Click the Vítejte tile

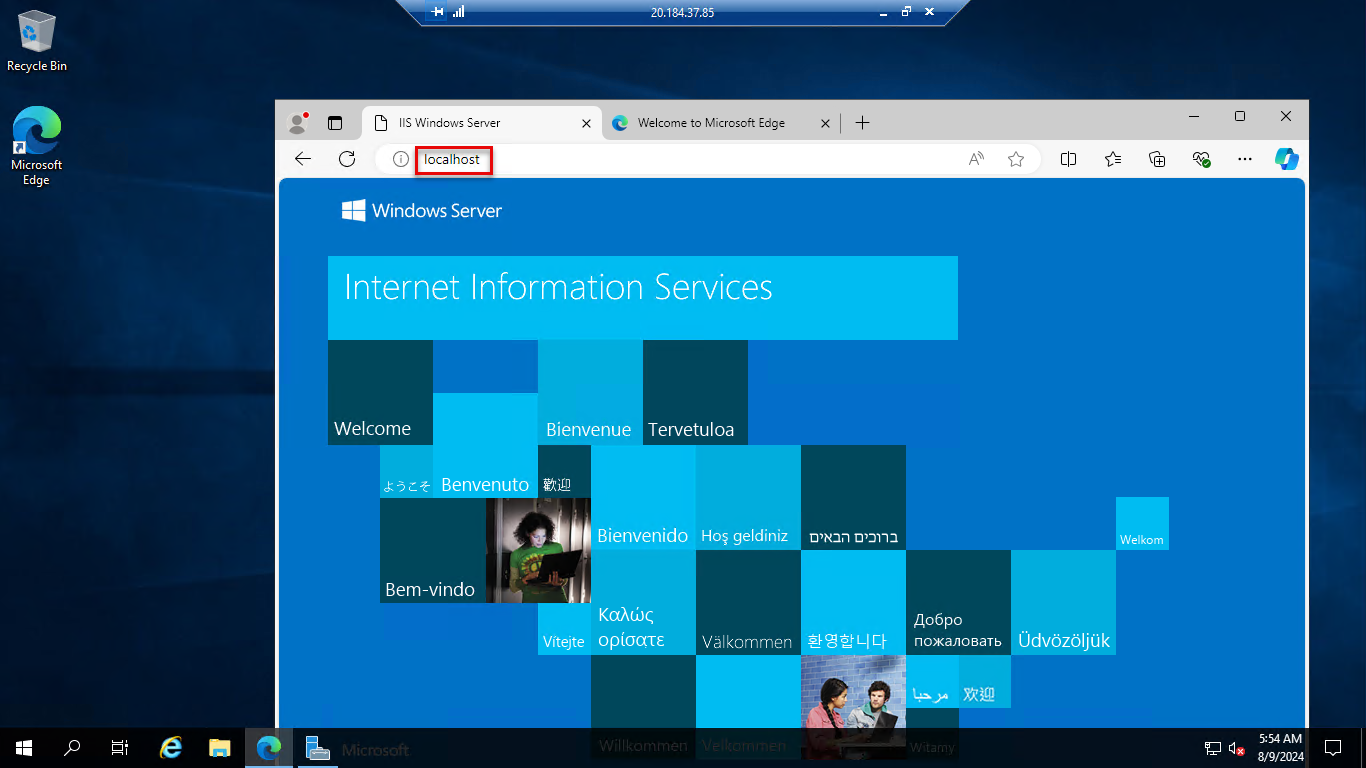(564, 629)
